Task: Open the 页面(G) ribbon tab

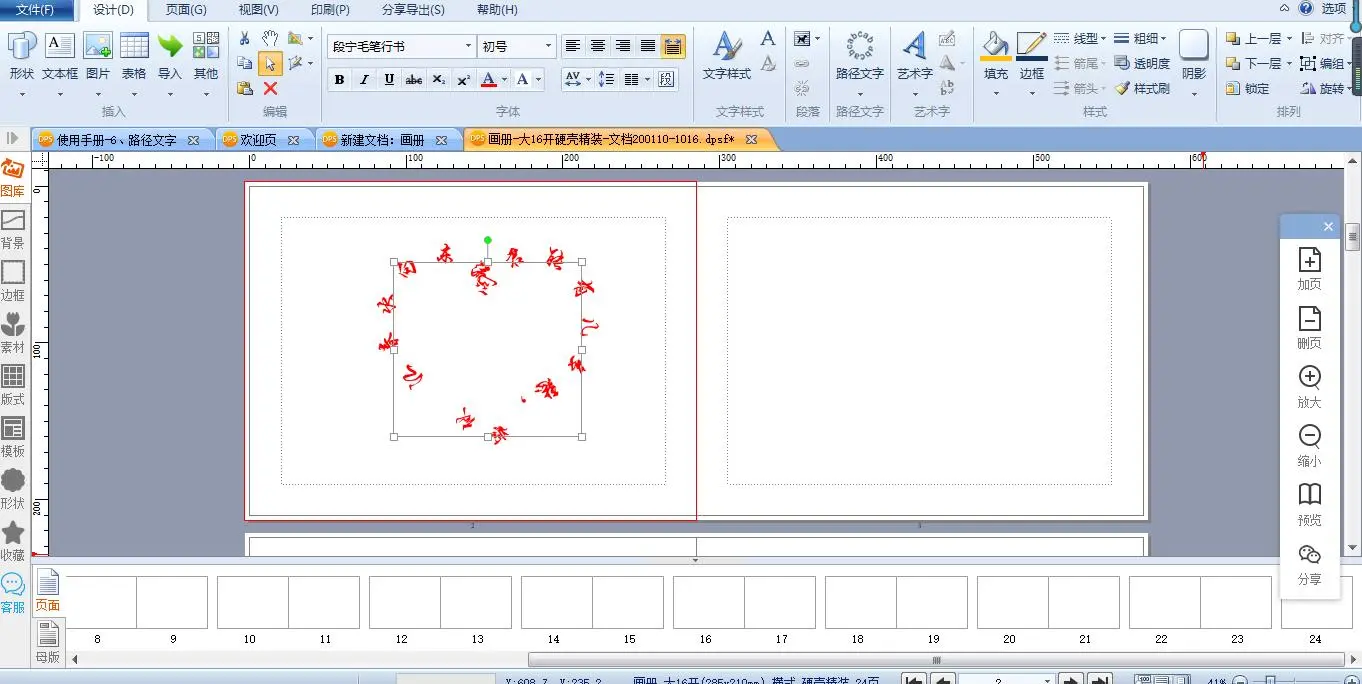Action: click(186, 10)
